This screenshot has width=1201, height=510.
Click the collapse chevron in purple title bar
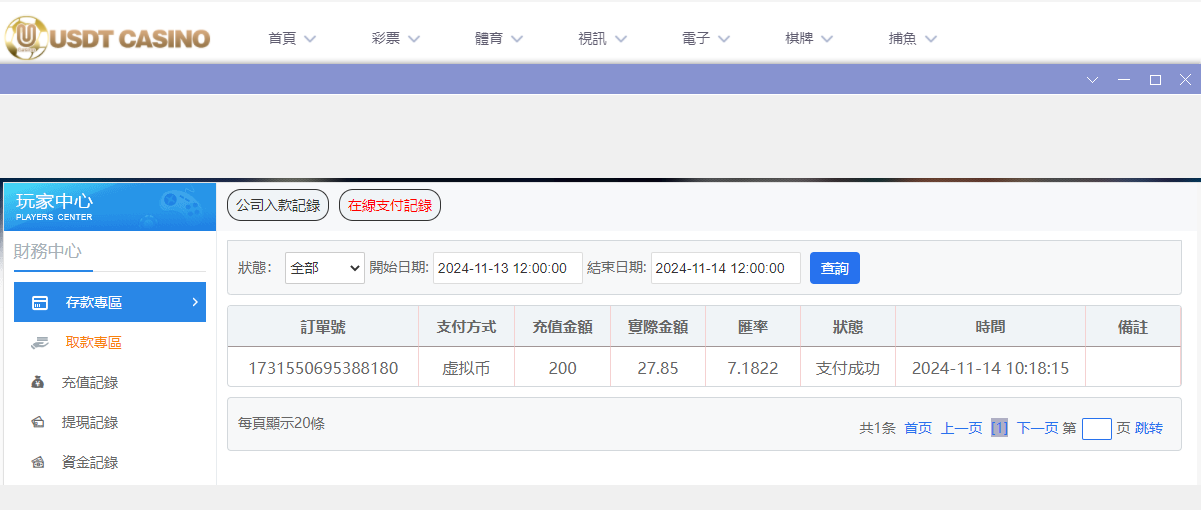pos(1093,80)
